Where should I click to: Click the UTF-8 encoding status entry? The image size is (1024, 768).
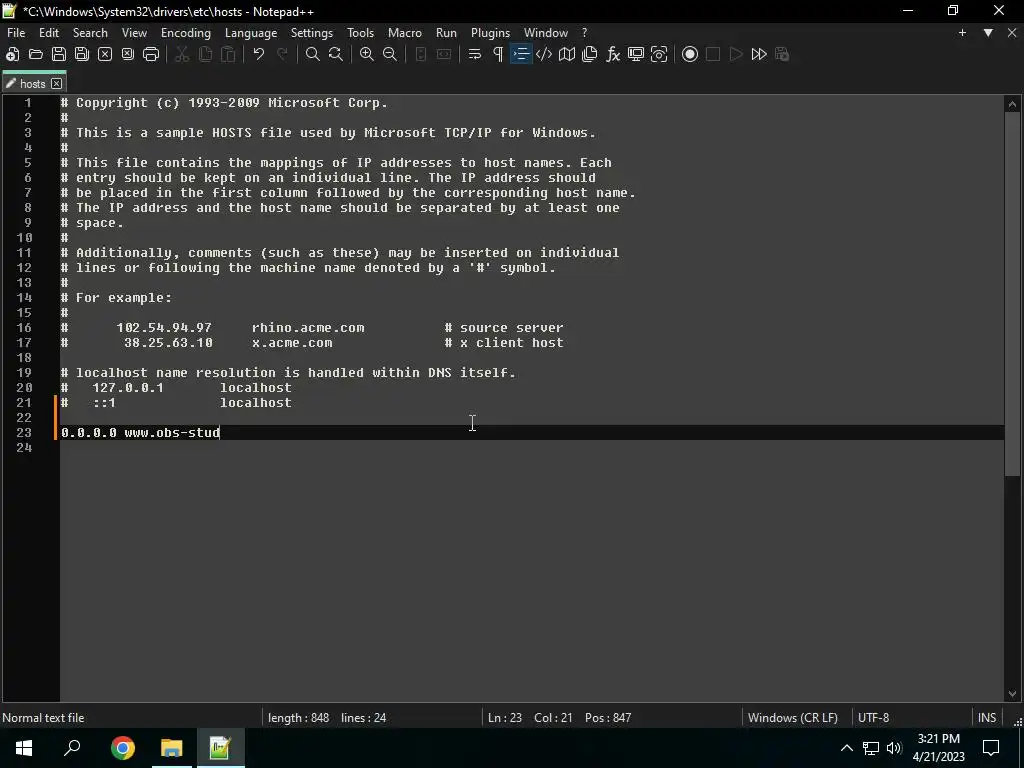873,718
